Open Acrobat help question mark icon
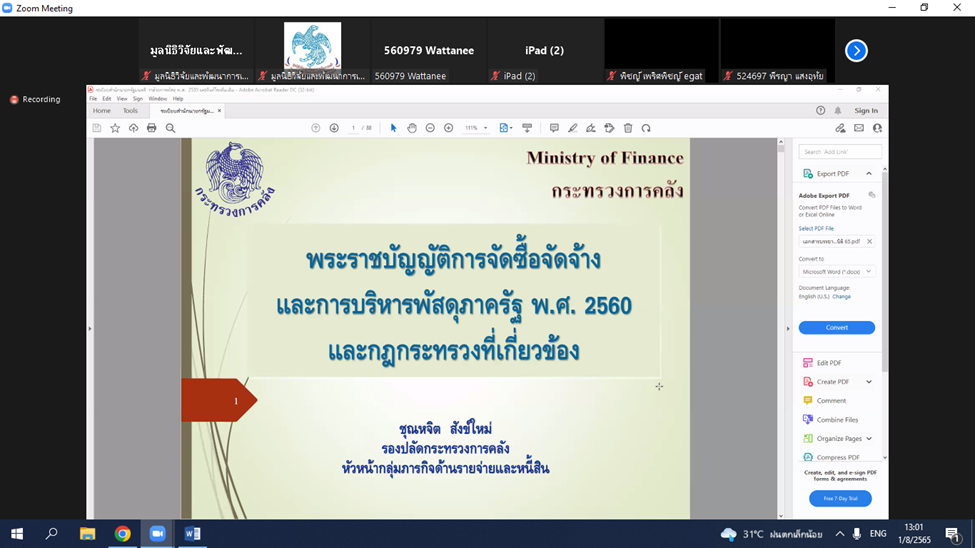Image resolution: width=975 pixels, height=548 pixels. click(x=820, y=111)
